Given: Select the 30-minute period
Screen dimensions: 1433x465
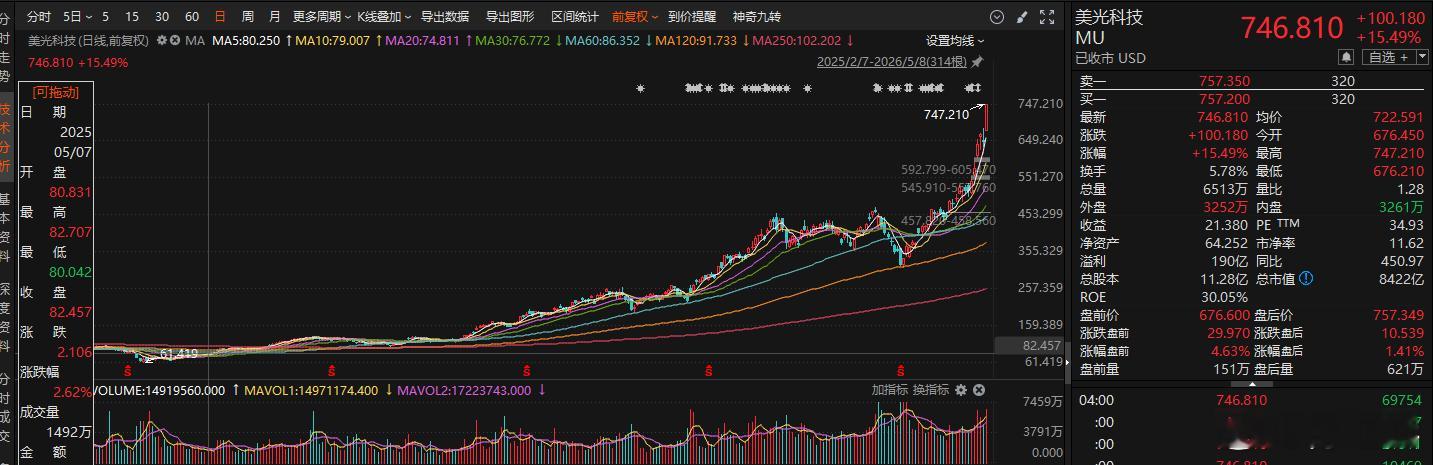Looking at the screenshot, I should point(162,17).
